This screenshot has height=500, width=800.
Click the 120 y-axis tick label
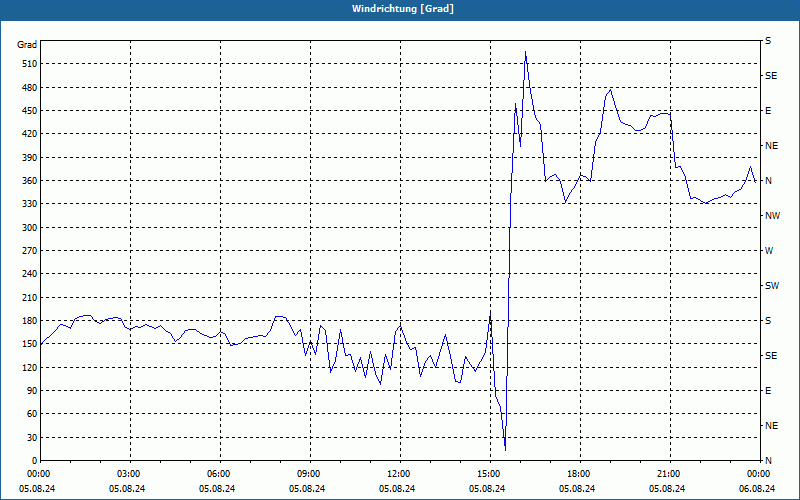29,368
